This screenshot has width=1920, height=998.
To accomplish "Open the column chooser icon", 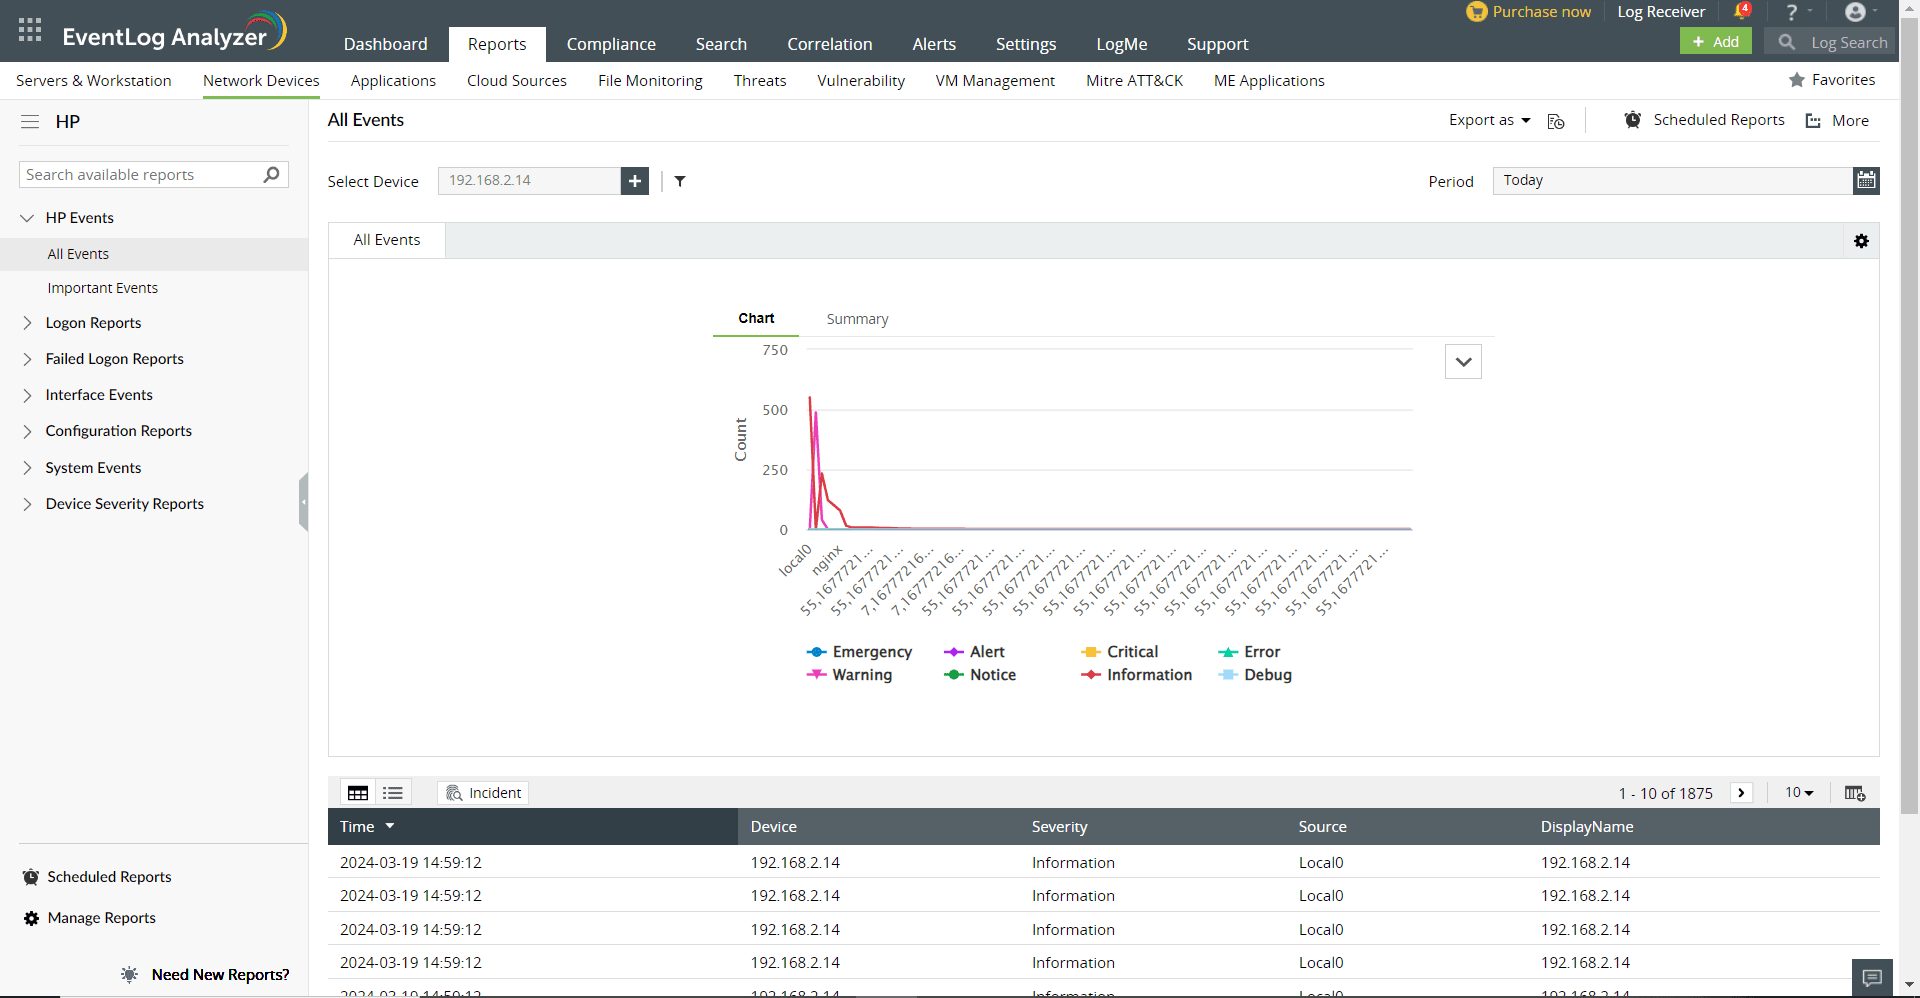I will 1855,793.
